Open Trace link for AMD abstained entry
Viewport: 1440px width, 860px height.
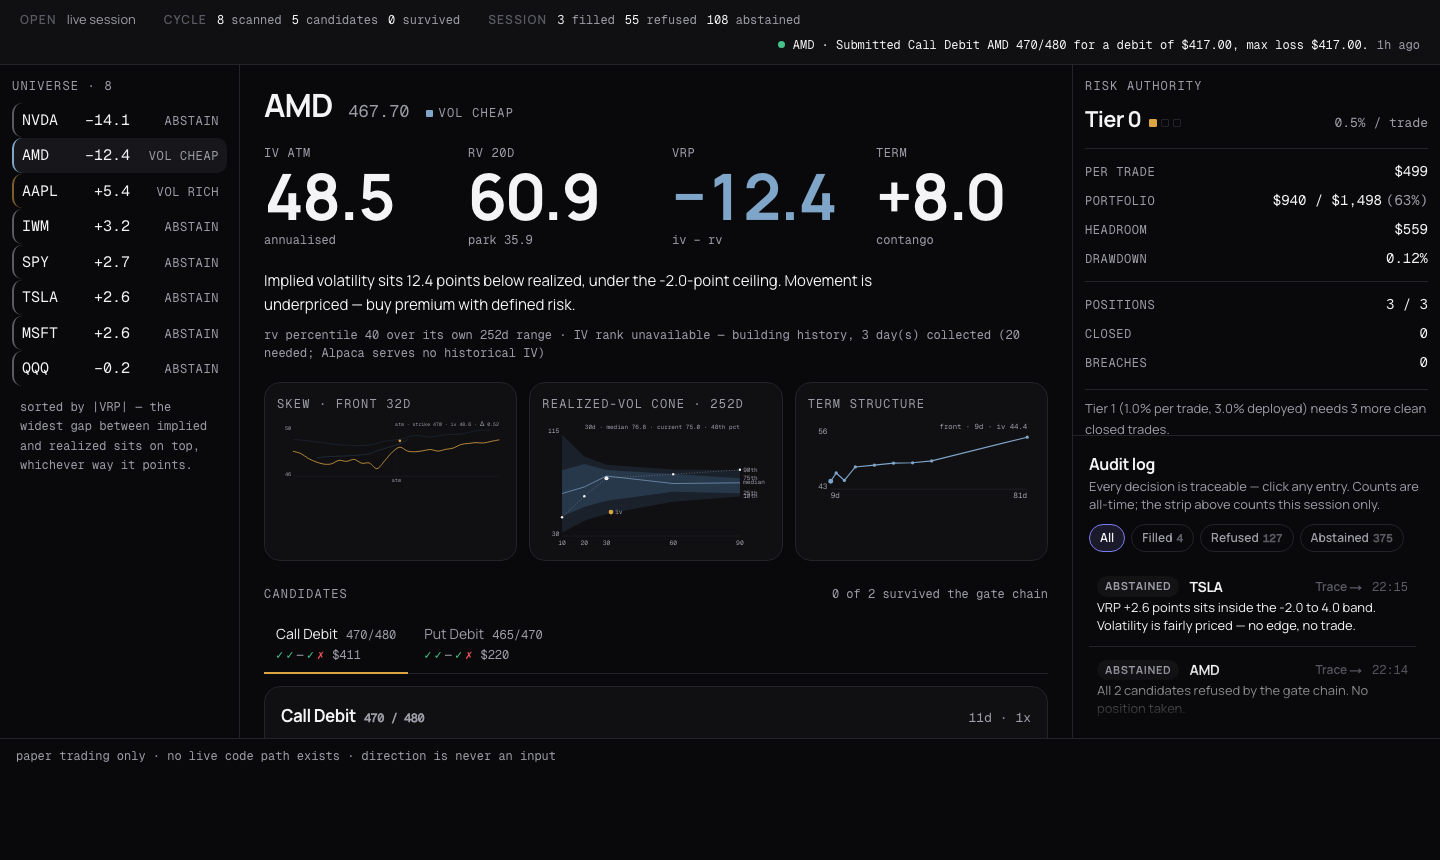point(1338,670)
